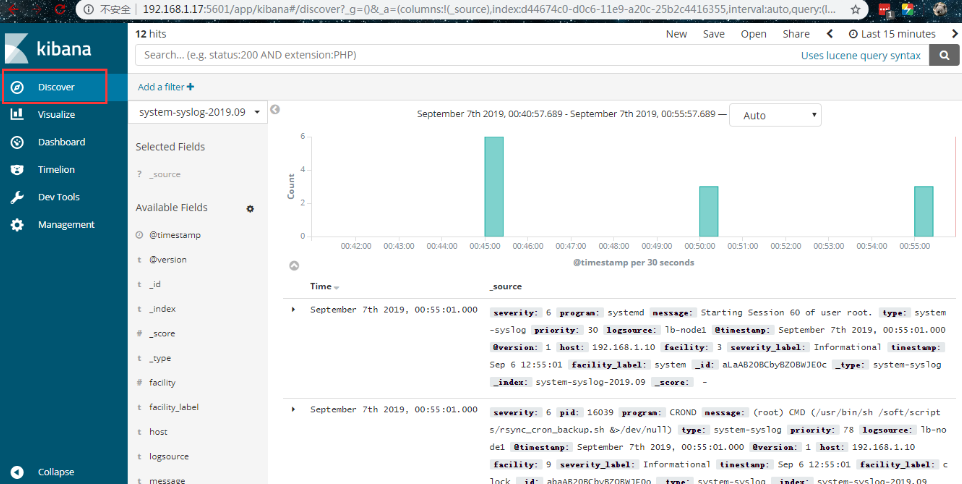Image resolution: width=962 pixels, height=484 pixels.
Task: Open the available fields settings gear
Action: click(250, 209)
